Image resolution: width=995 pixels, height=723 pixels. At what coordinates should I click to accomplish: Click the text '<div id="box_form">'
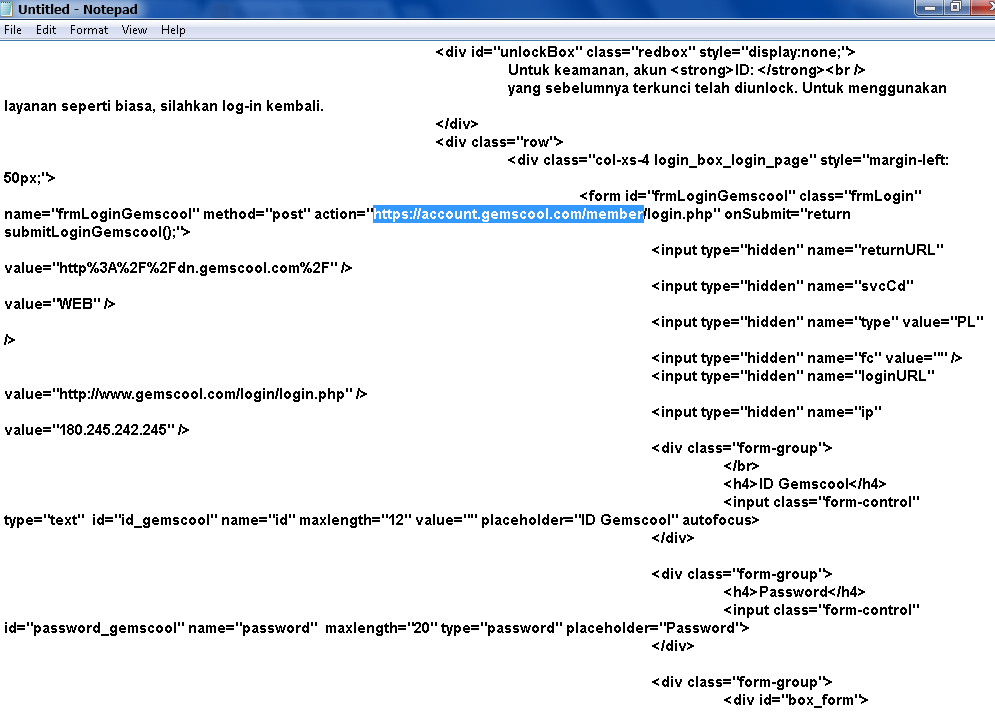[796, 700]
